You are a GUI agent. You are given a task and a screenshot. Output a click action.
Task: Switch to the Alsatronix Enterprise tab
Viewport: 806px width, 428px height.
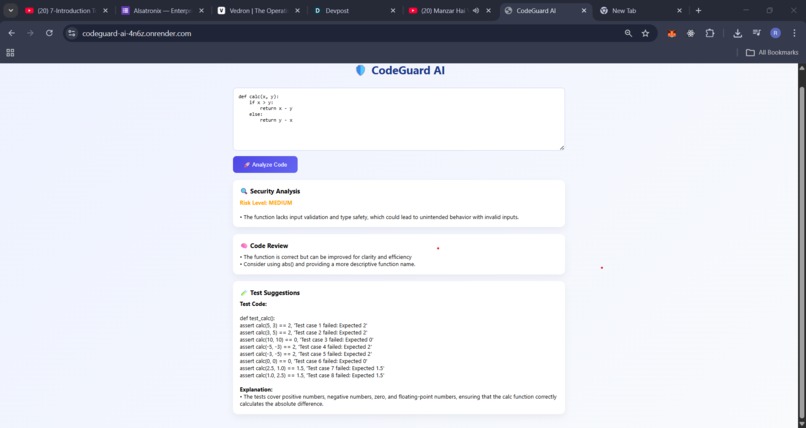click(x=162, y=10)
